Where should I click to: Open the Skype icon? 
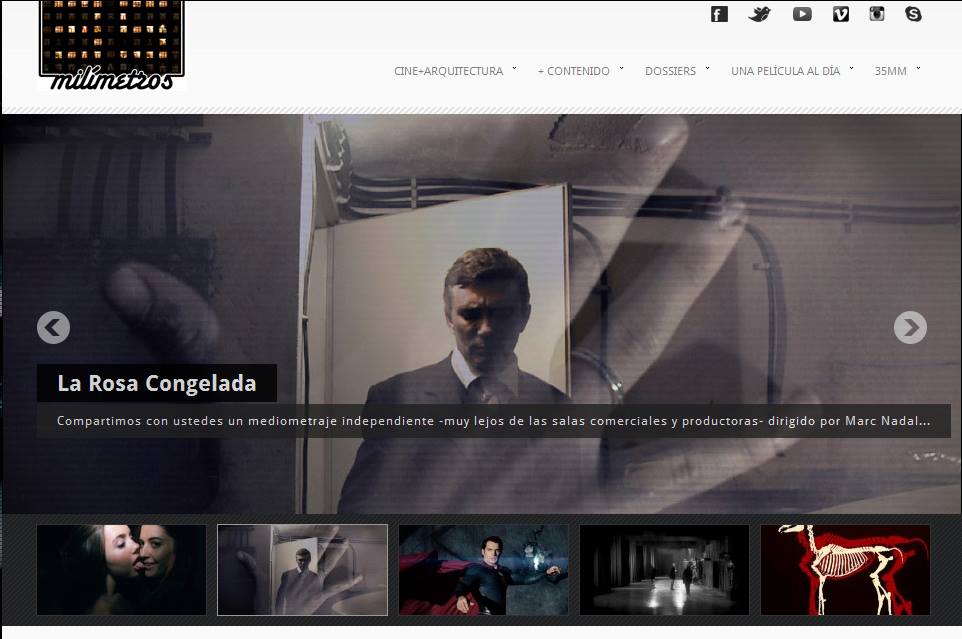coord(913,13)
